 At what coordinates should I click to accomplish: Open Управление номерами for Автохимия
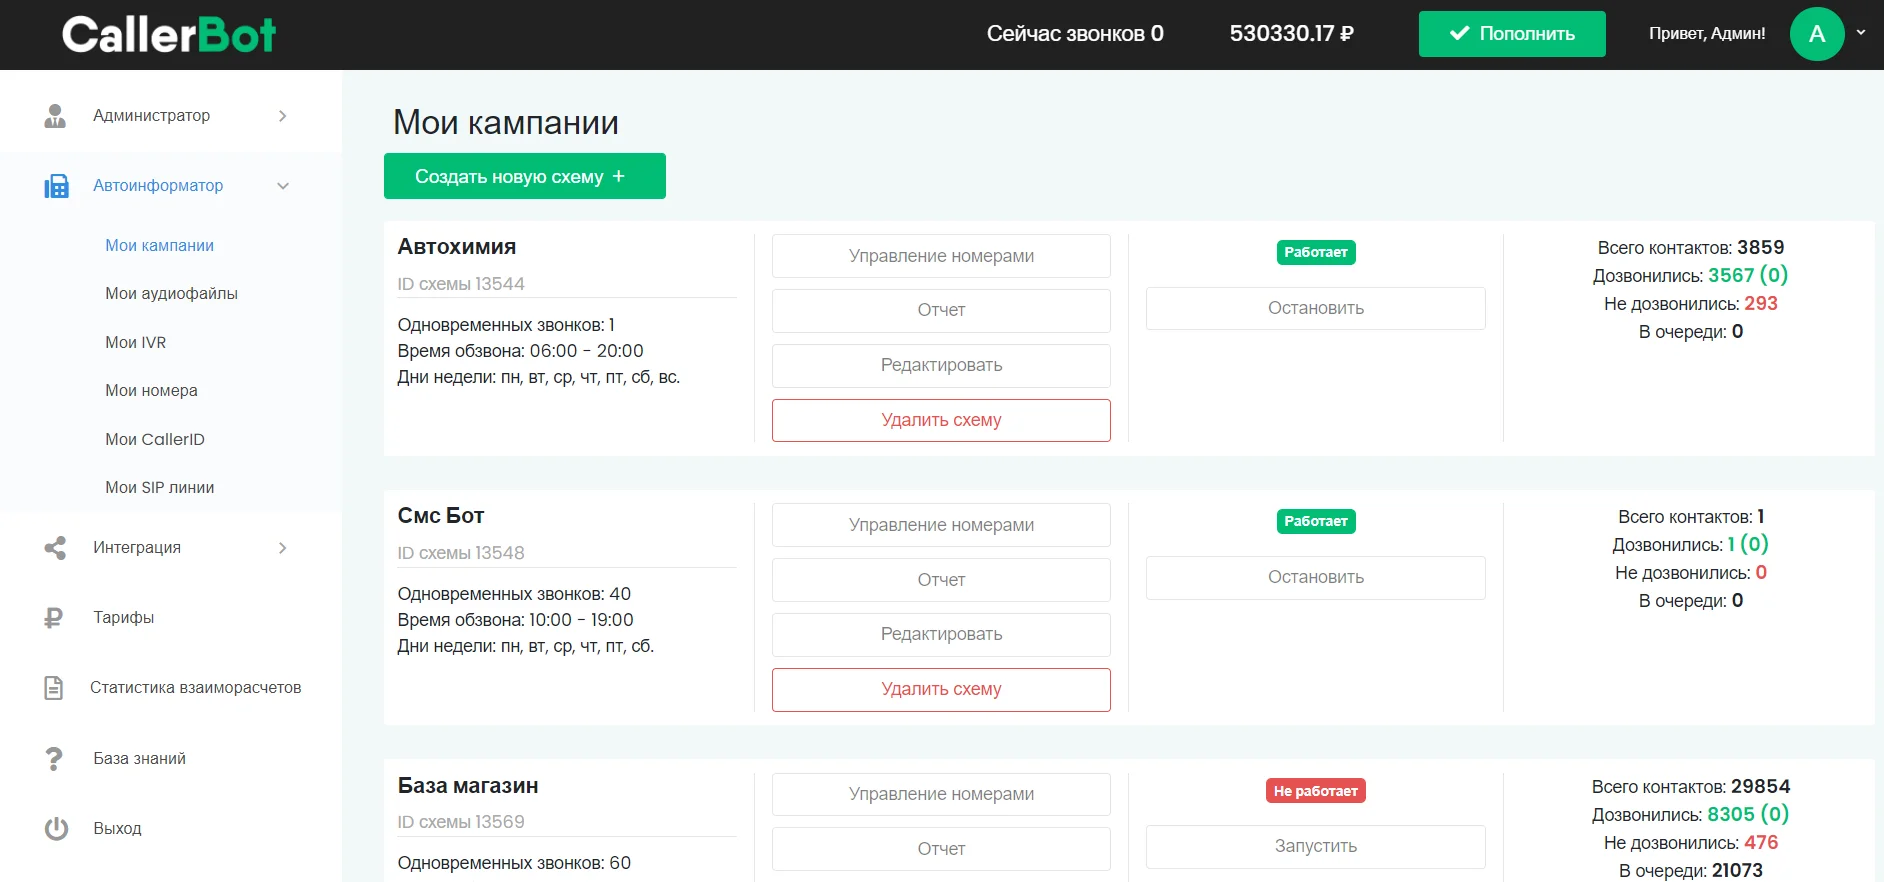click(x=941, y=256)
